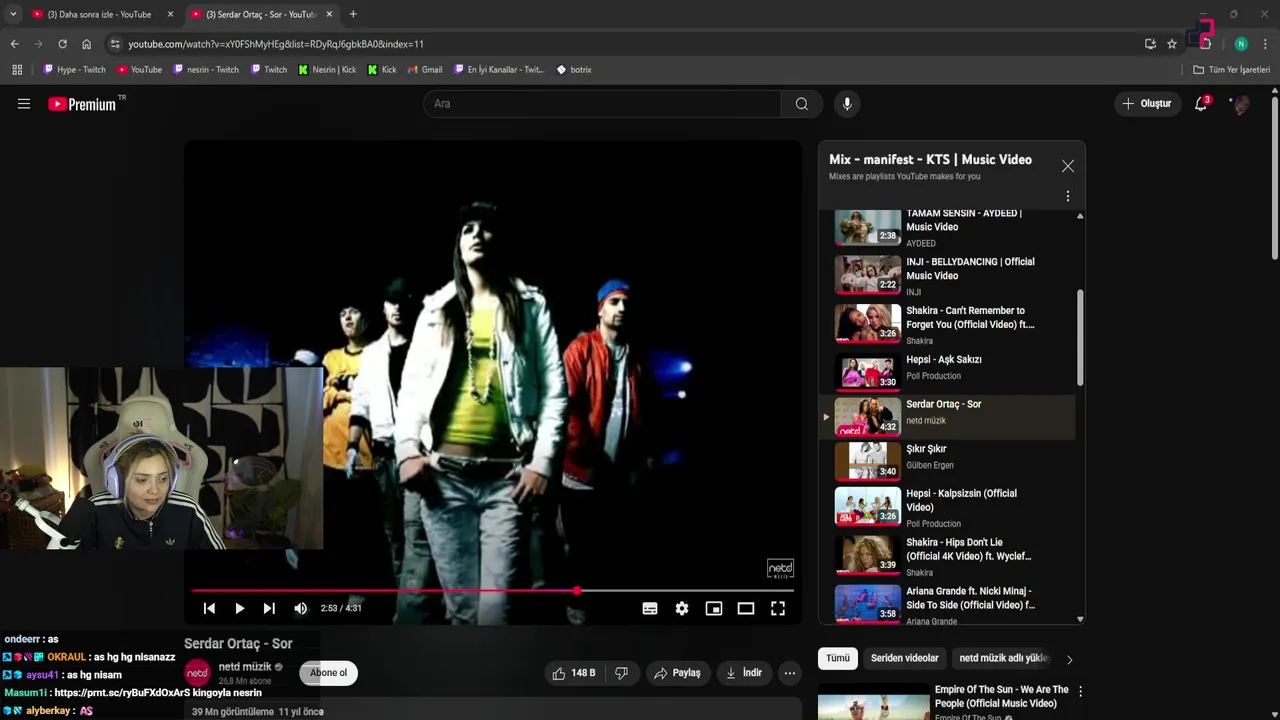This screenshot has height=720, width=1280.
Task: Open Chrome tab search dropdown arrow
Action: click(x=13, y=14)
